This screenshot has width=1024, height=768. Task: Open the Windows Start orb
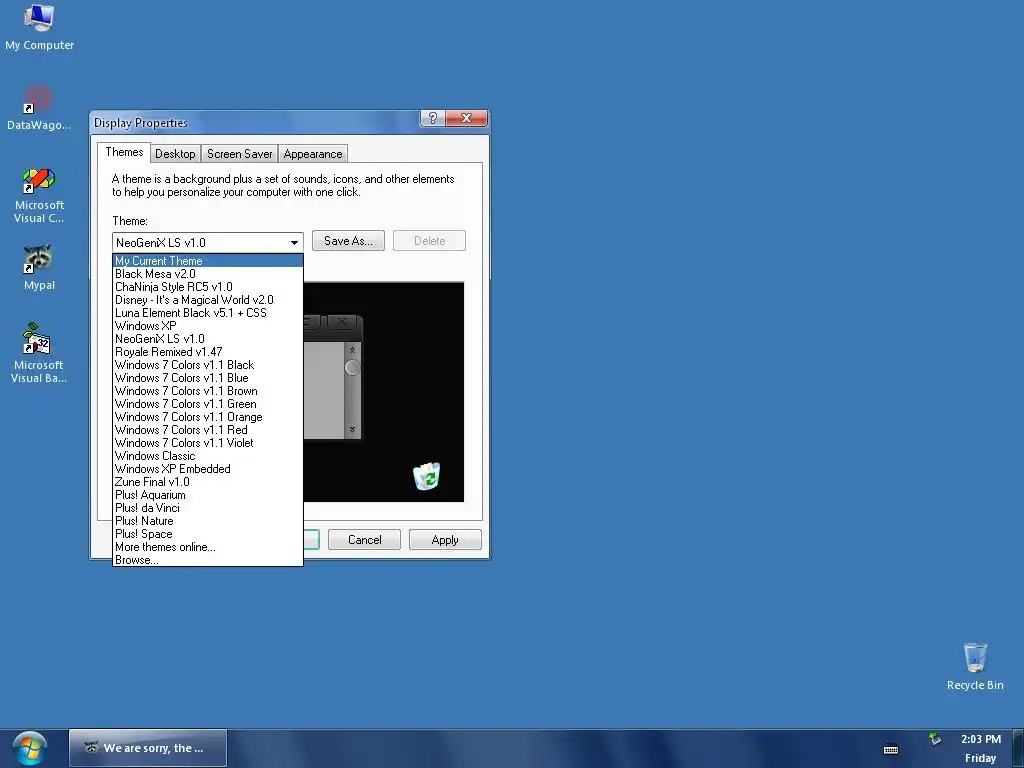29,748
